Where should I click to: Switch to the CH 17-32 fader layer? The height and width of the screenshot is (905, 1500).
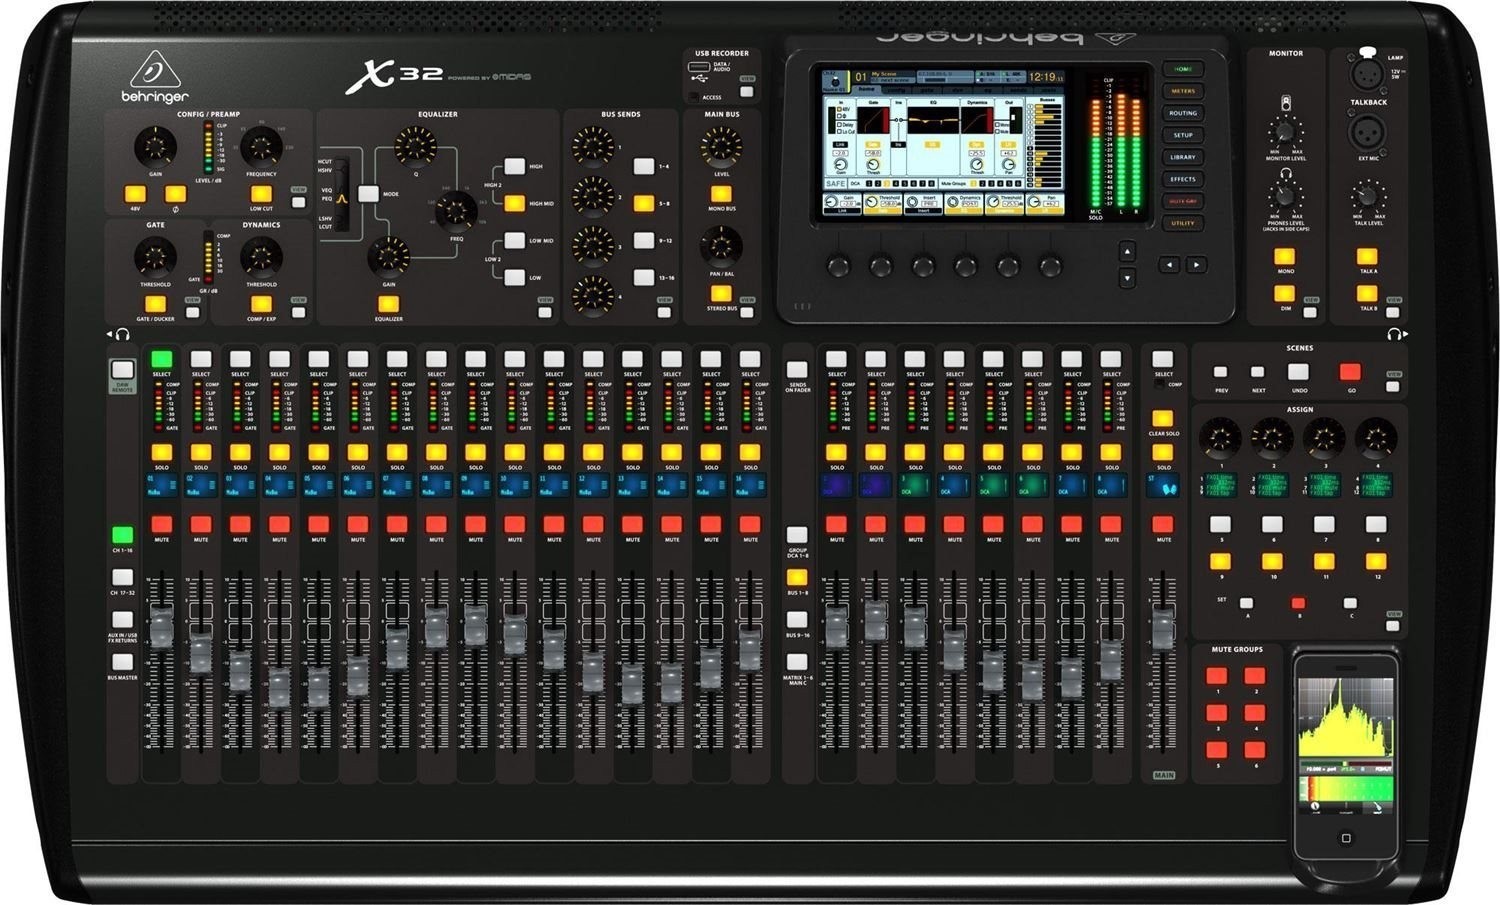(122, 577)
